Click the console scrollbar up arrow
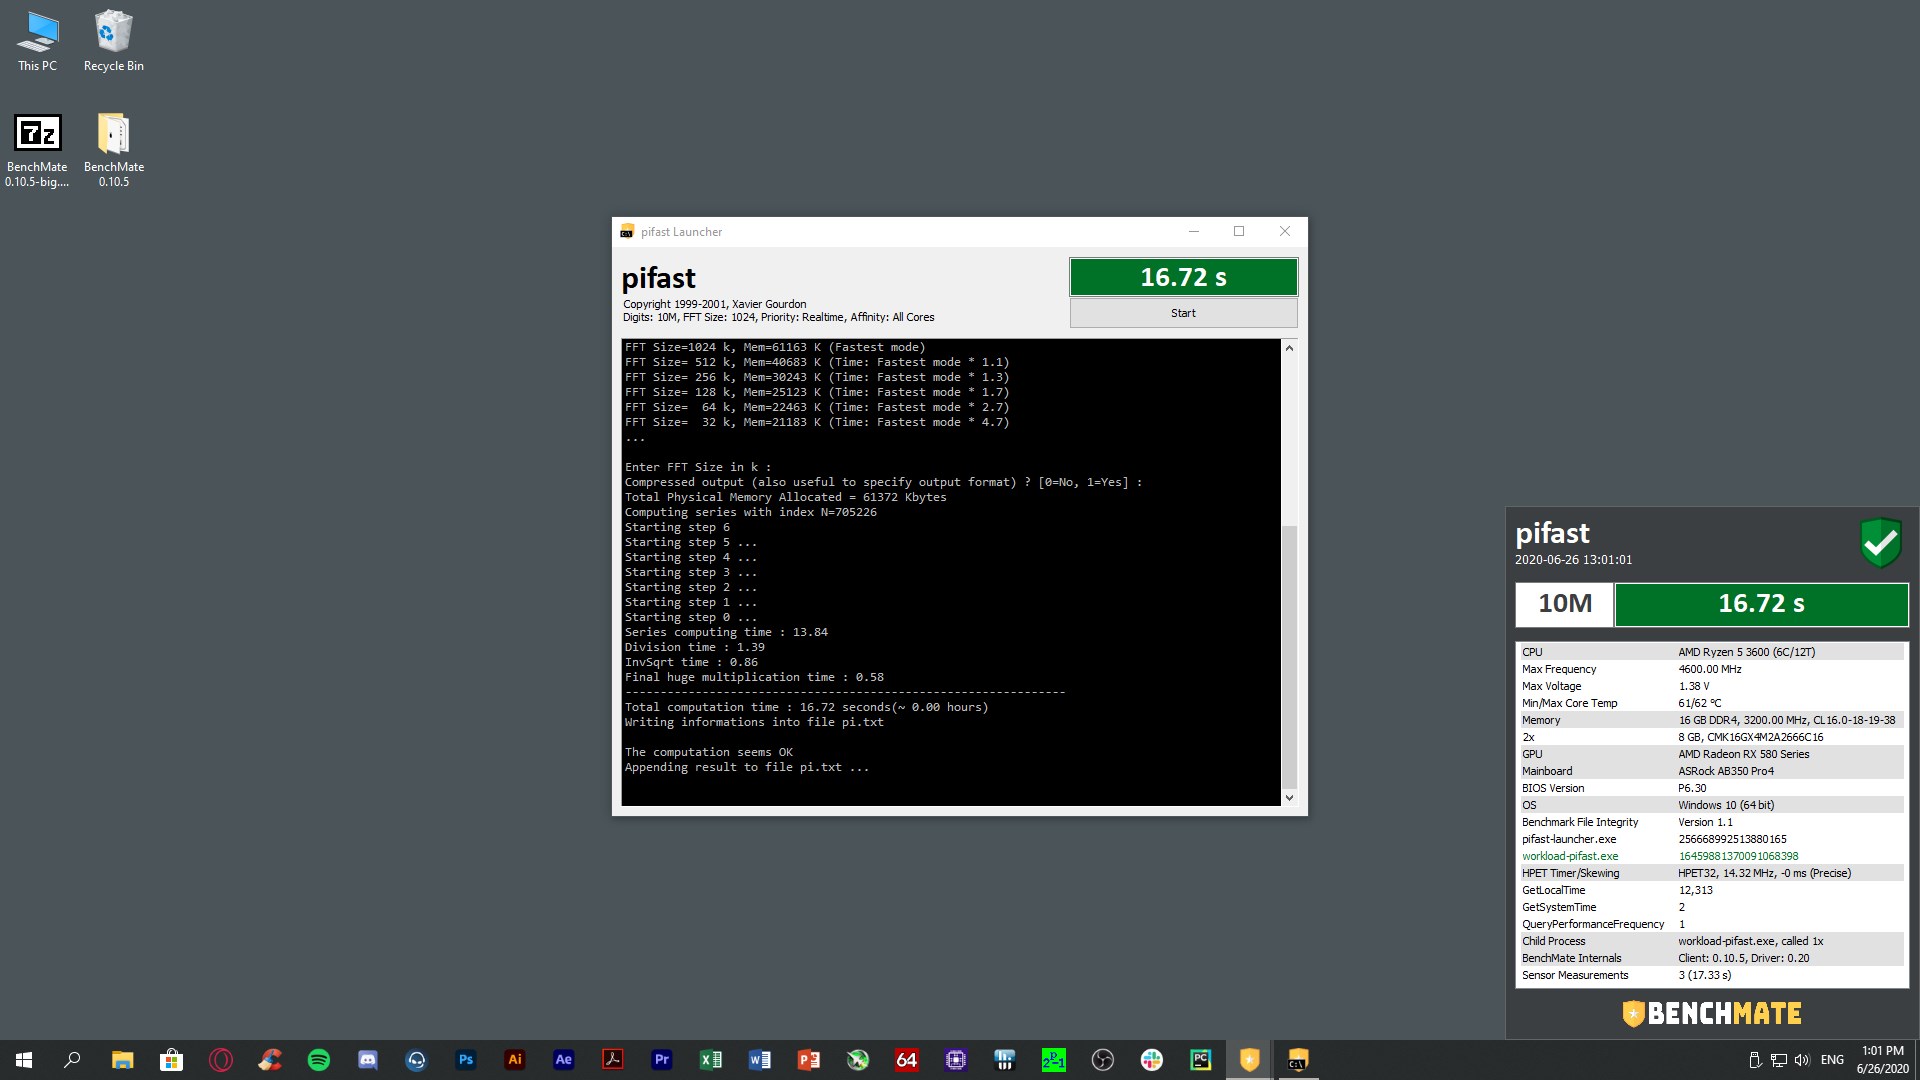1920x1080 pixels. pos(1289,348)
